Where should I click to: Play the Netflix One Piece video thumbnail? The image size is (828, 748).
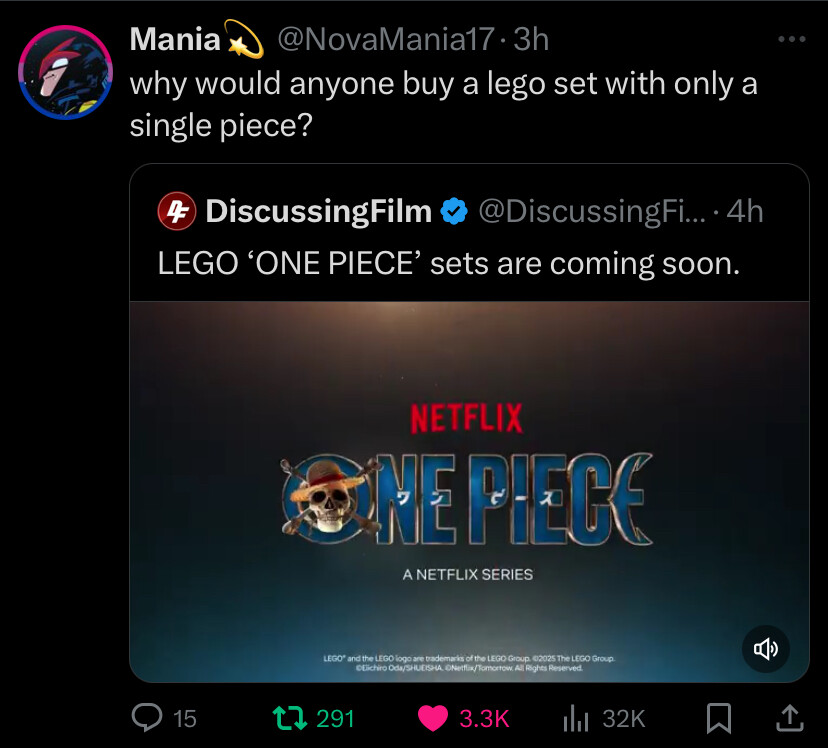(468, 490)
